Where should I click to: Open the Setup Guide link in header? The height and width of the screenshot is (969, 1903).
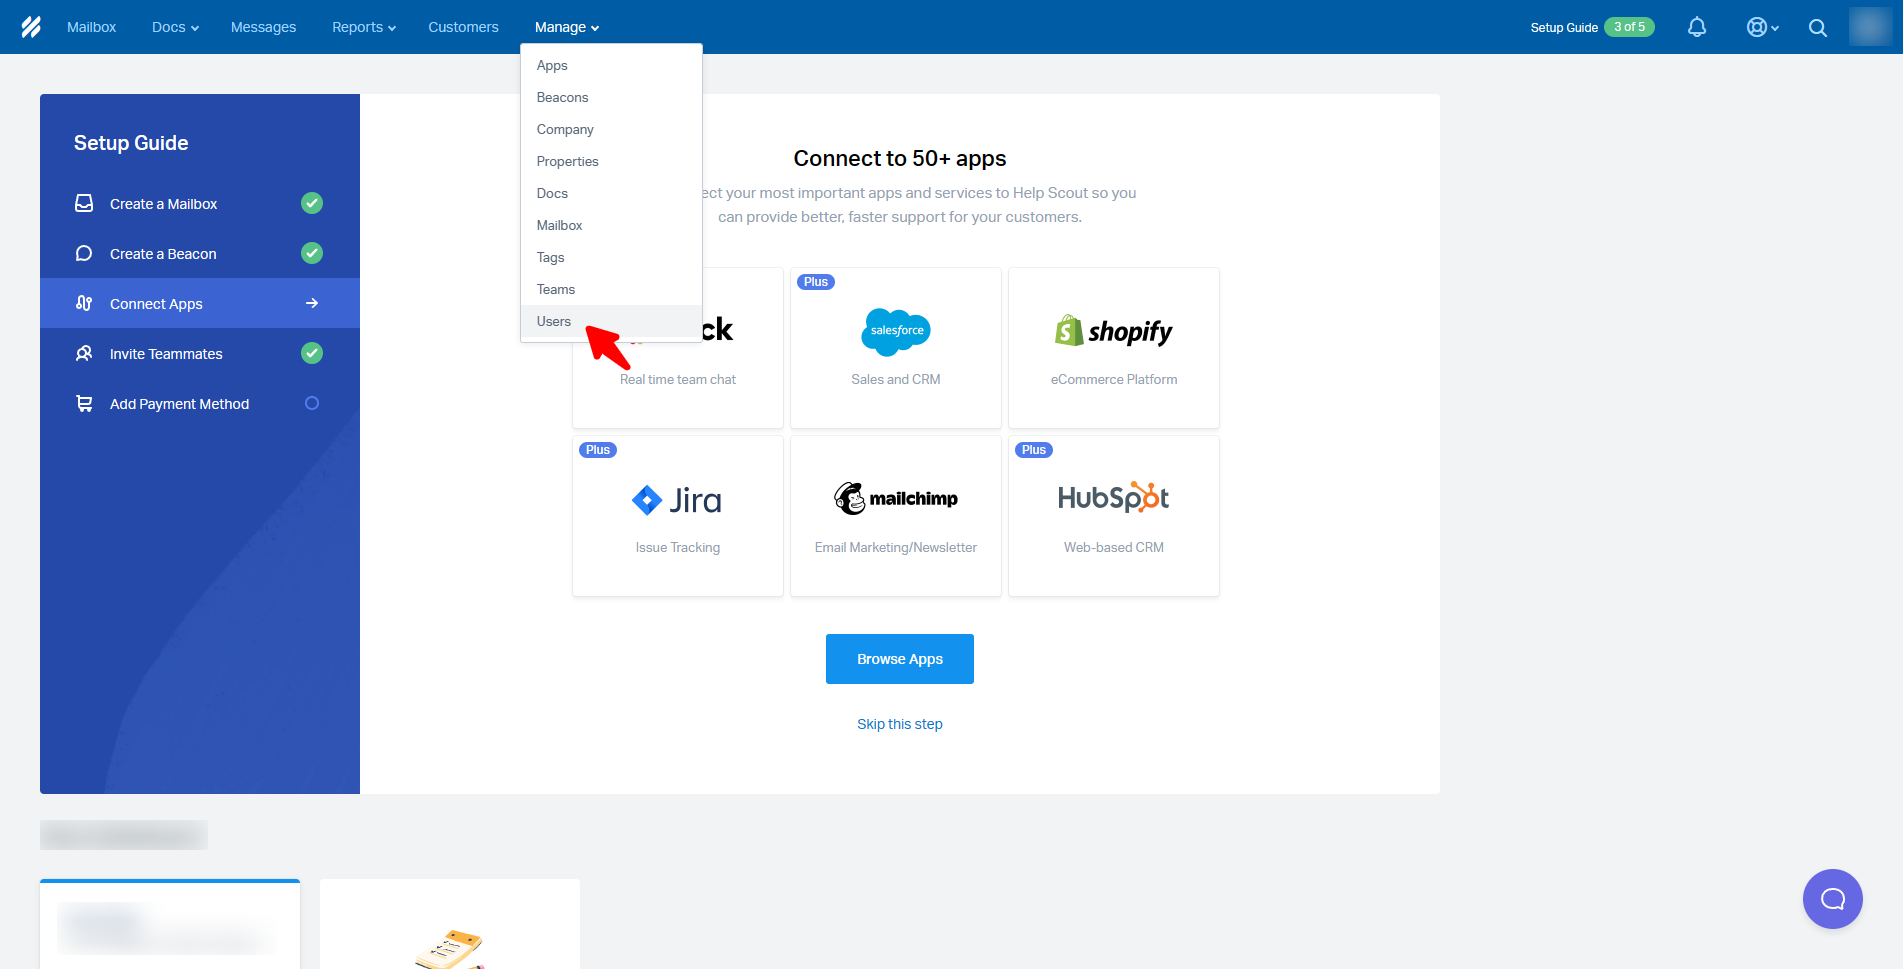coord(1564,27)
